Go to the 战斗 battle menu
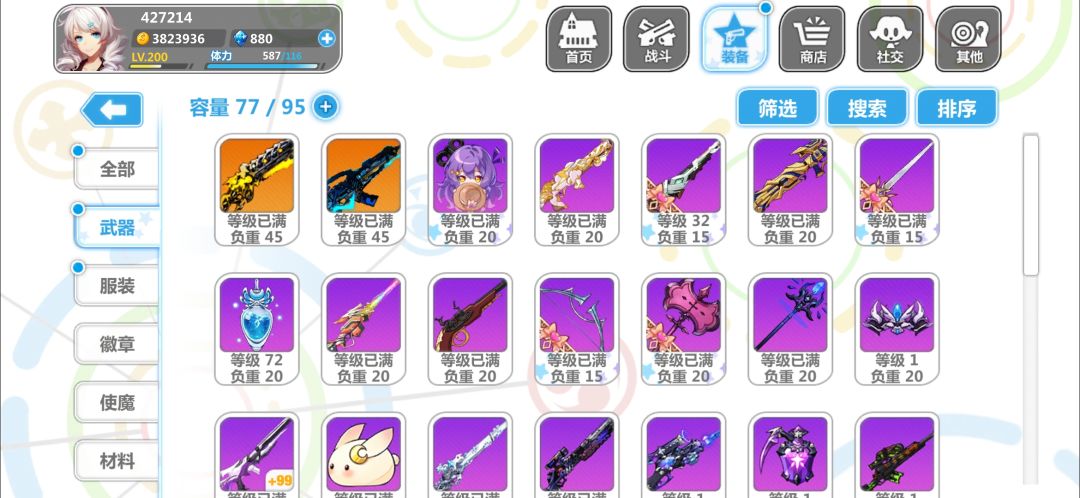1080x498 pixels. click(656, 39)
